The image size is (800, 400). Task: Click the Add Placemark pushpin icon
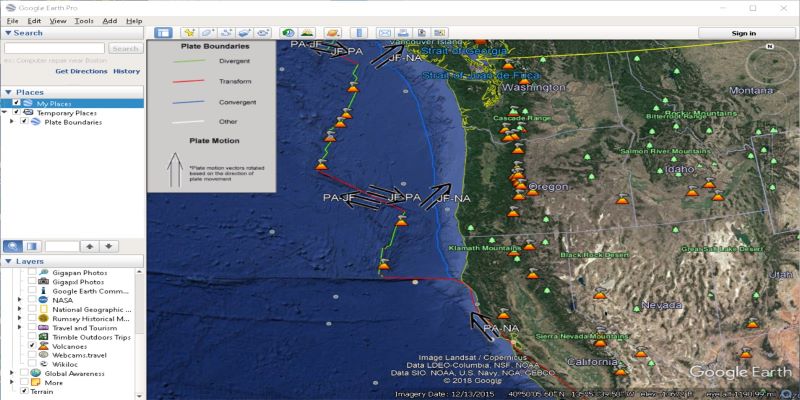tap(189, 33)
